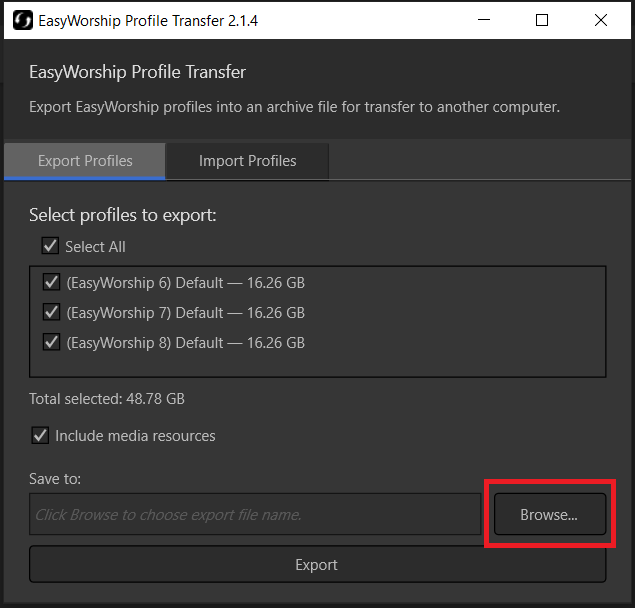Click the 'EasyWorship Profile Transfer' heading

tap(137, 72)
